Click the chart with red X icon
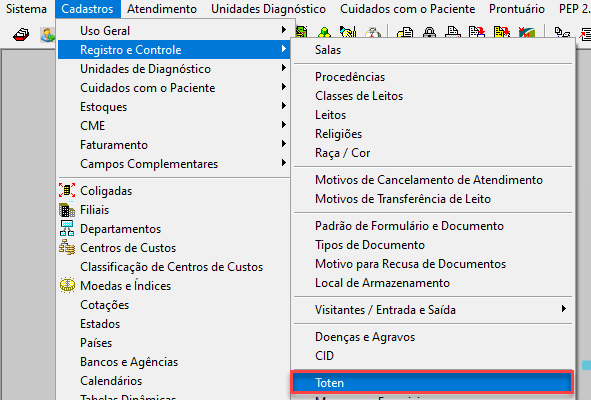Viewport: 591px width, 400px height. [x=527, y=32]
